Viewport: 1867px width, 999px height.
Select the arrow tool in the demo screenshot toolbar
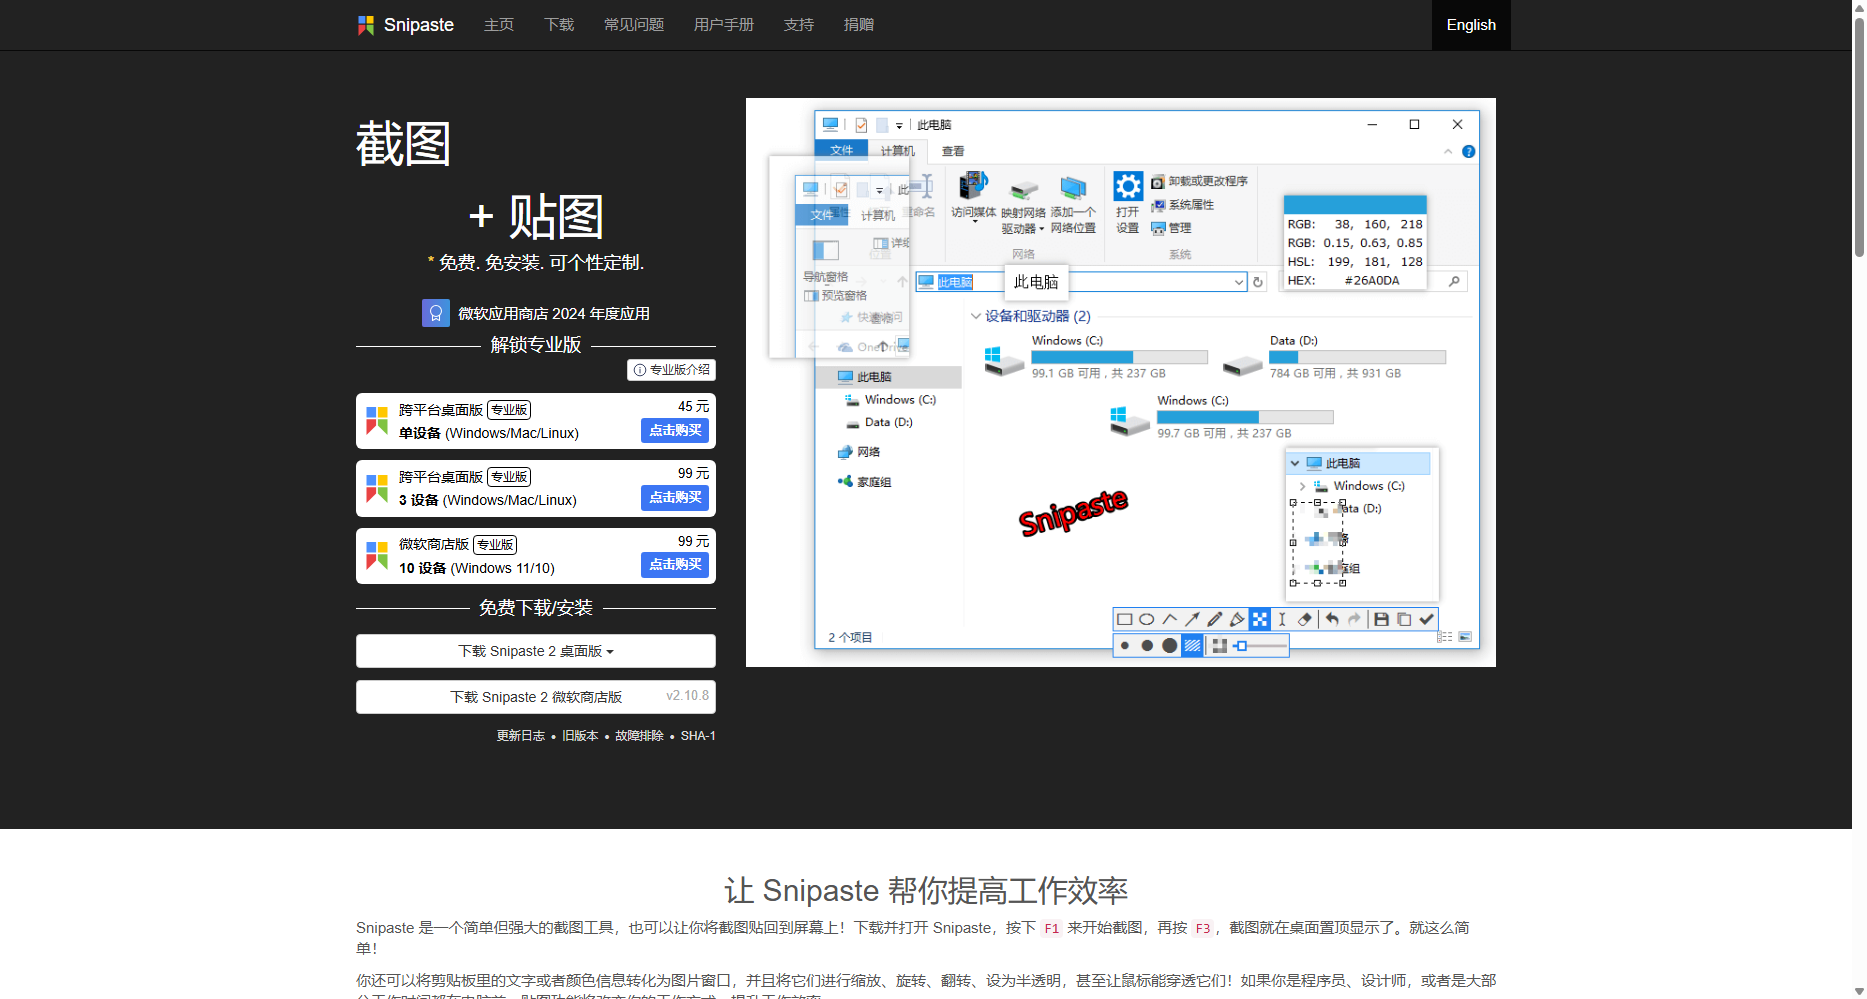point(1192,619)
